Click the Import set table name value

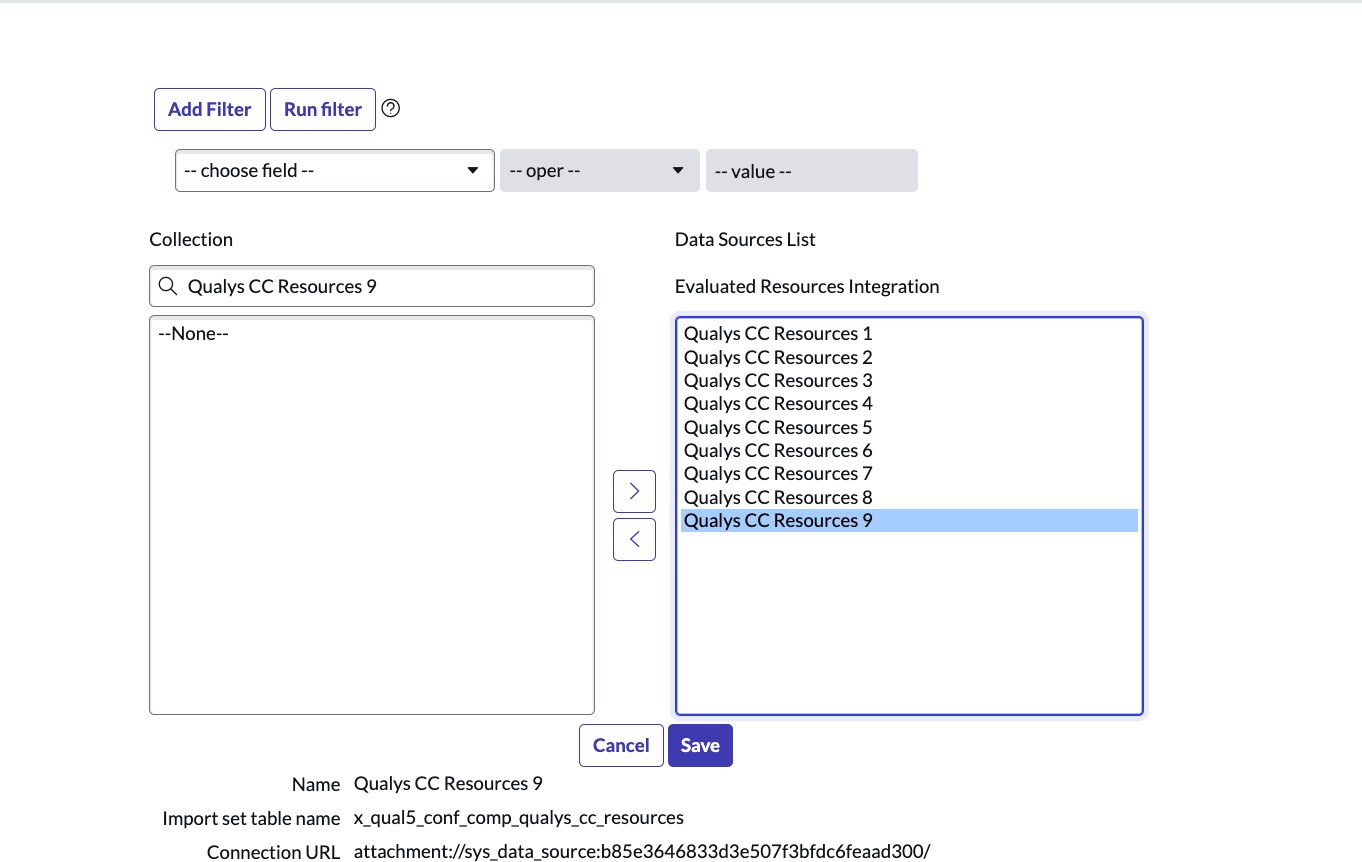tap(519, 818)
